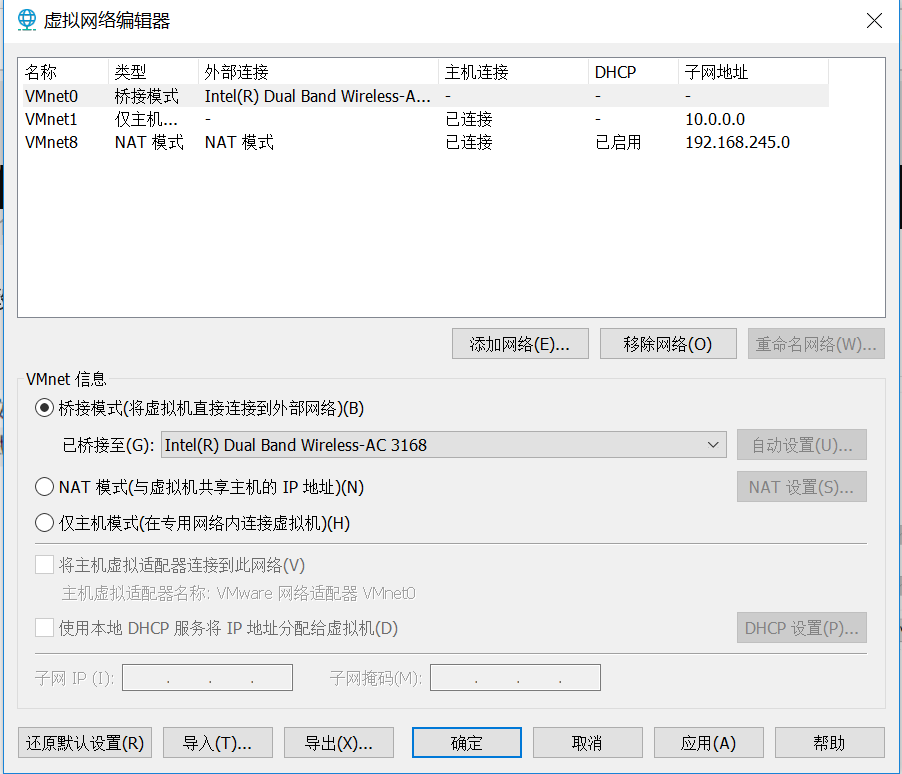Viewport: 902px width, 774px height.
Task: Click the 取消 button
Action: pos(587,743)
